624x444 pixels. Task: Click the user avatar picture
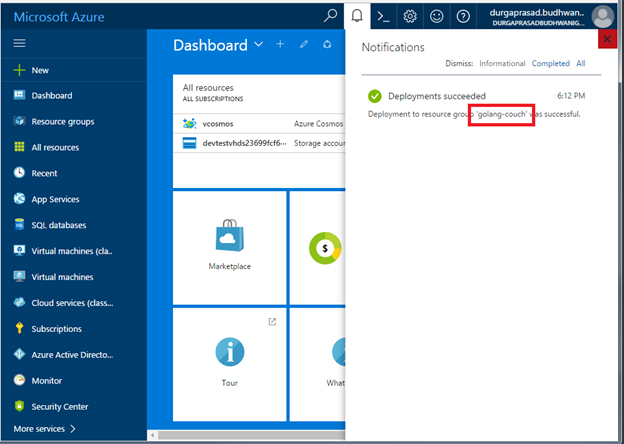pyautogui.click(x=603, y=16)
